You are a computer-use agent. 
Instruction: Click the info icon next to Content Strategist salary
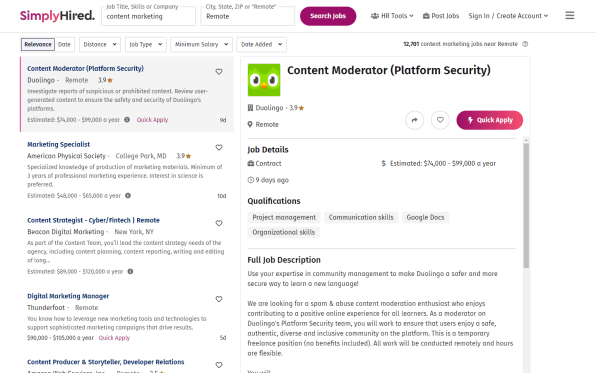coord(130,271)
